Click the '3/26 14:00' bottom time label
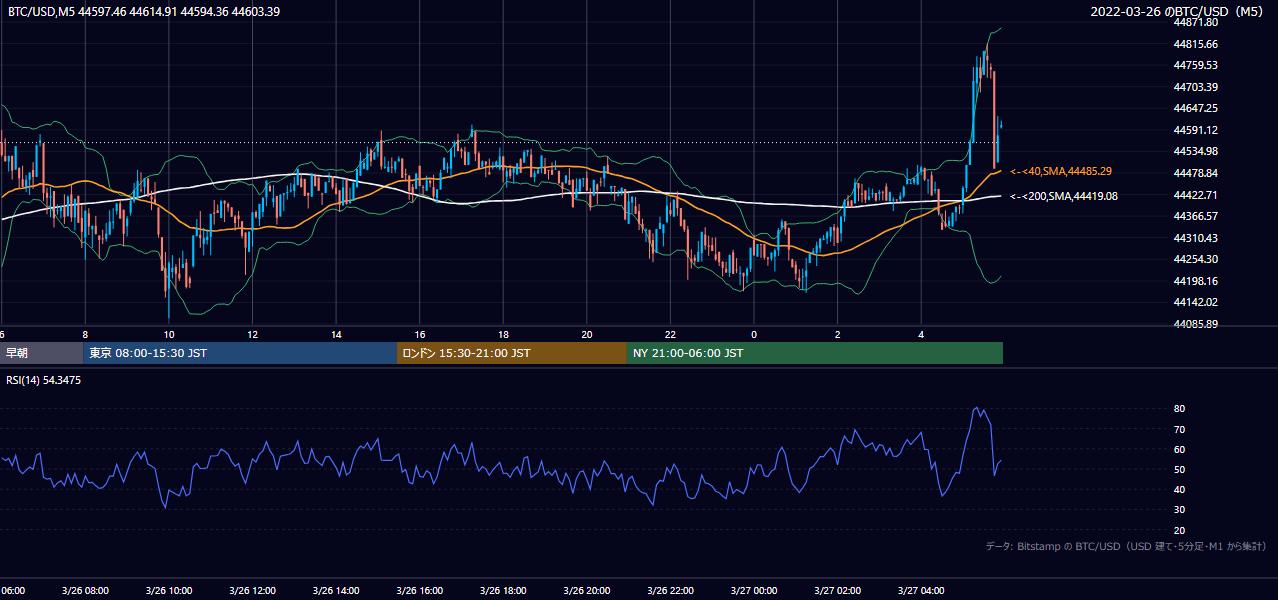Viewport: 1278px width, 600px height. click(x=335, y=591)
